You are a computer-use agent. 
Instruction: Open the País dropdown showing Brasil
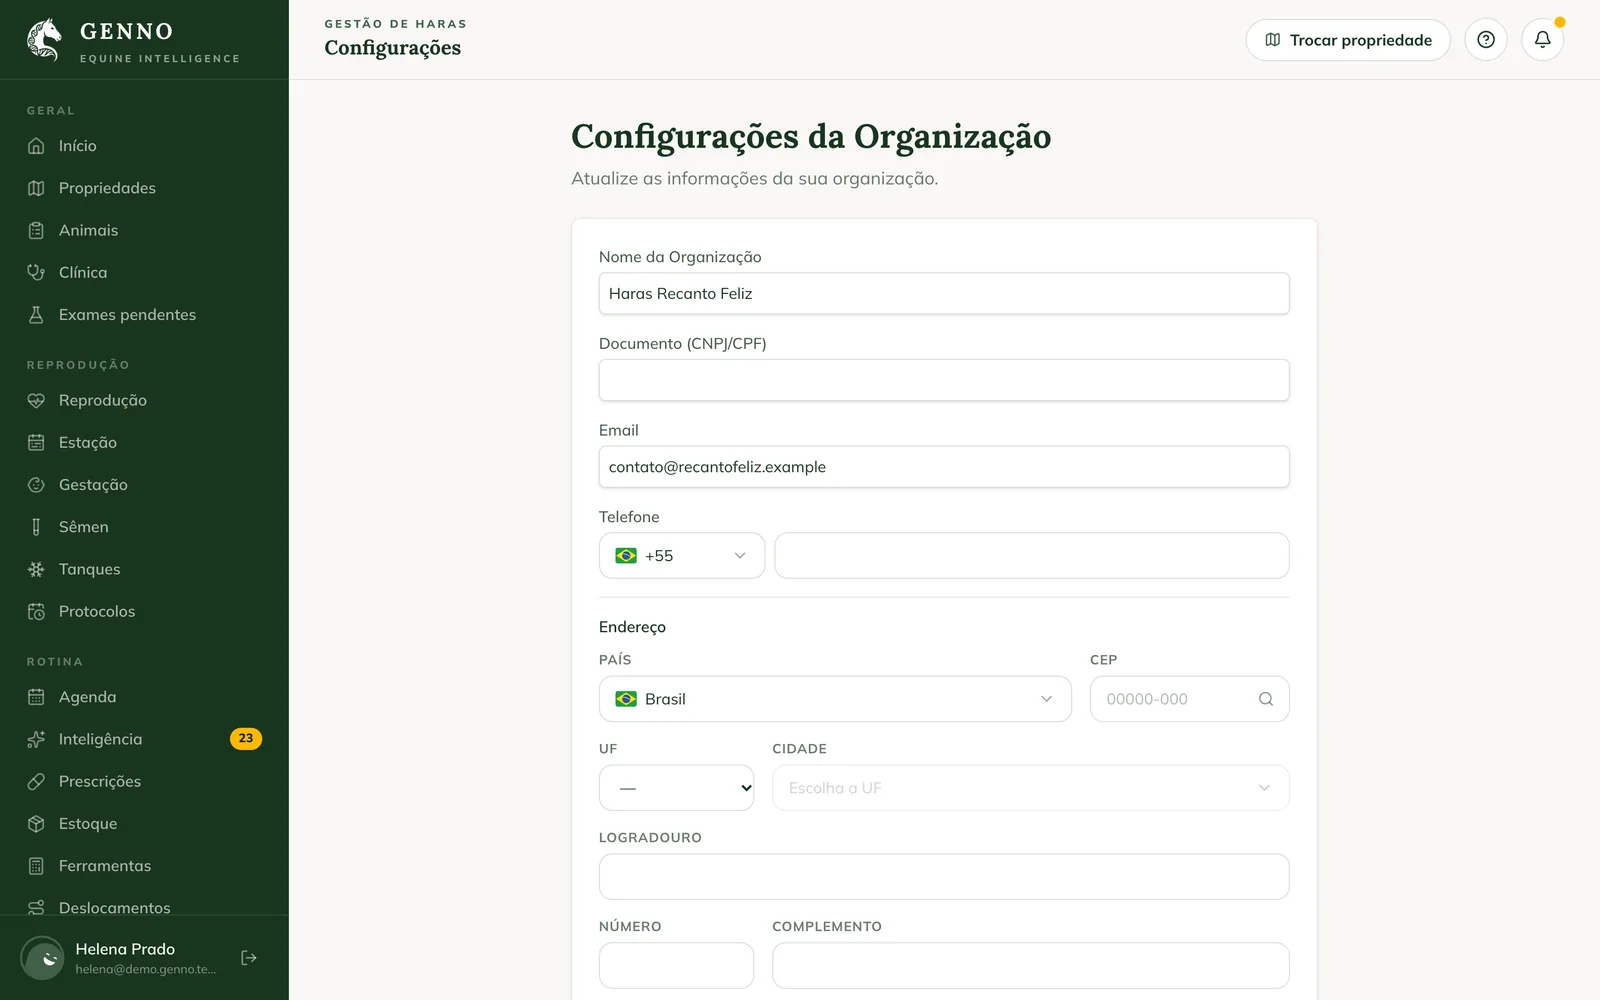pyautogui.click(x=835, y=699)
